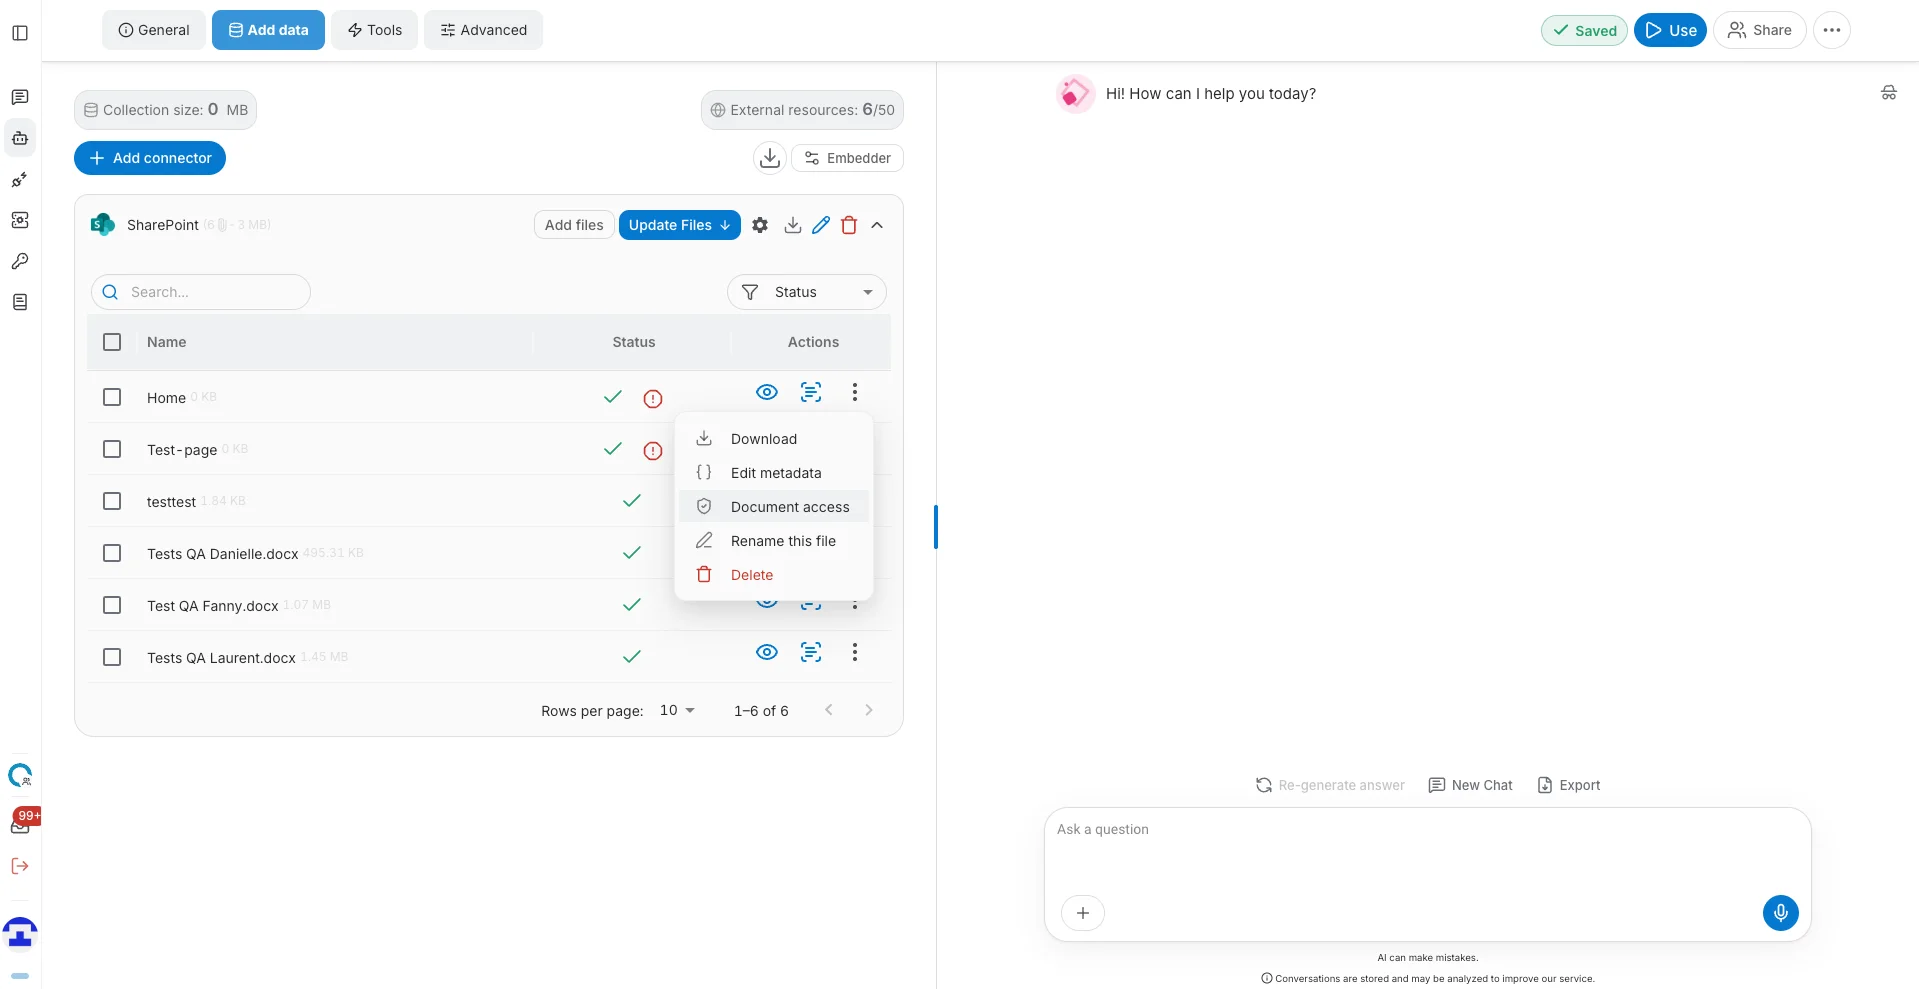This screenshot has width=1919, height=989.
Task: Open the document list sidebar icon
Action: click(x=20, y=302)
